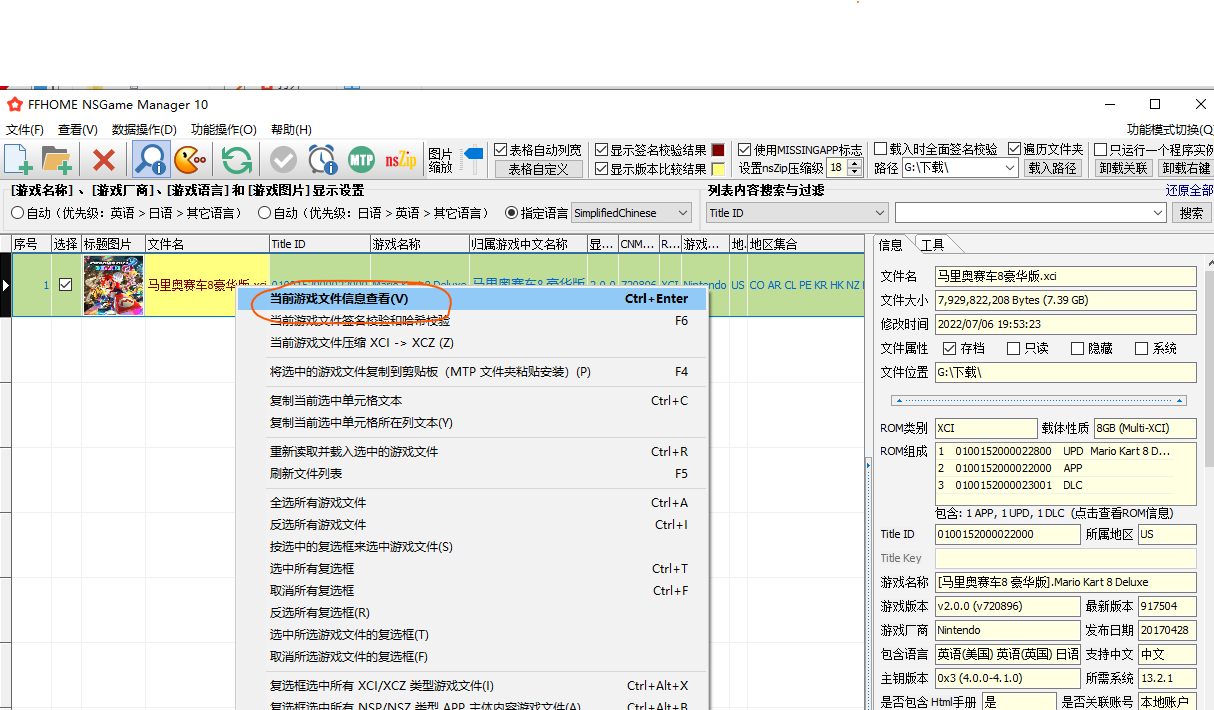Click the FFHOME app icon in title bar

point(14,104)
